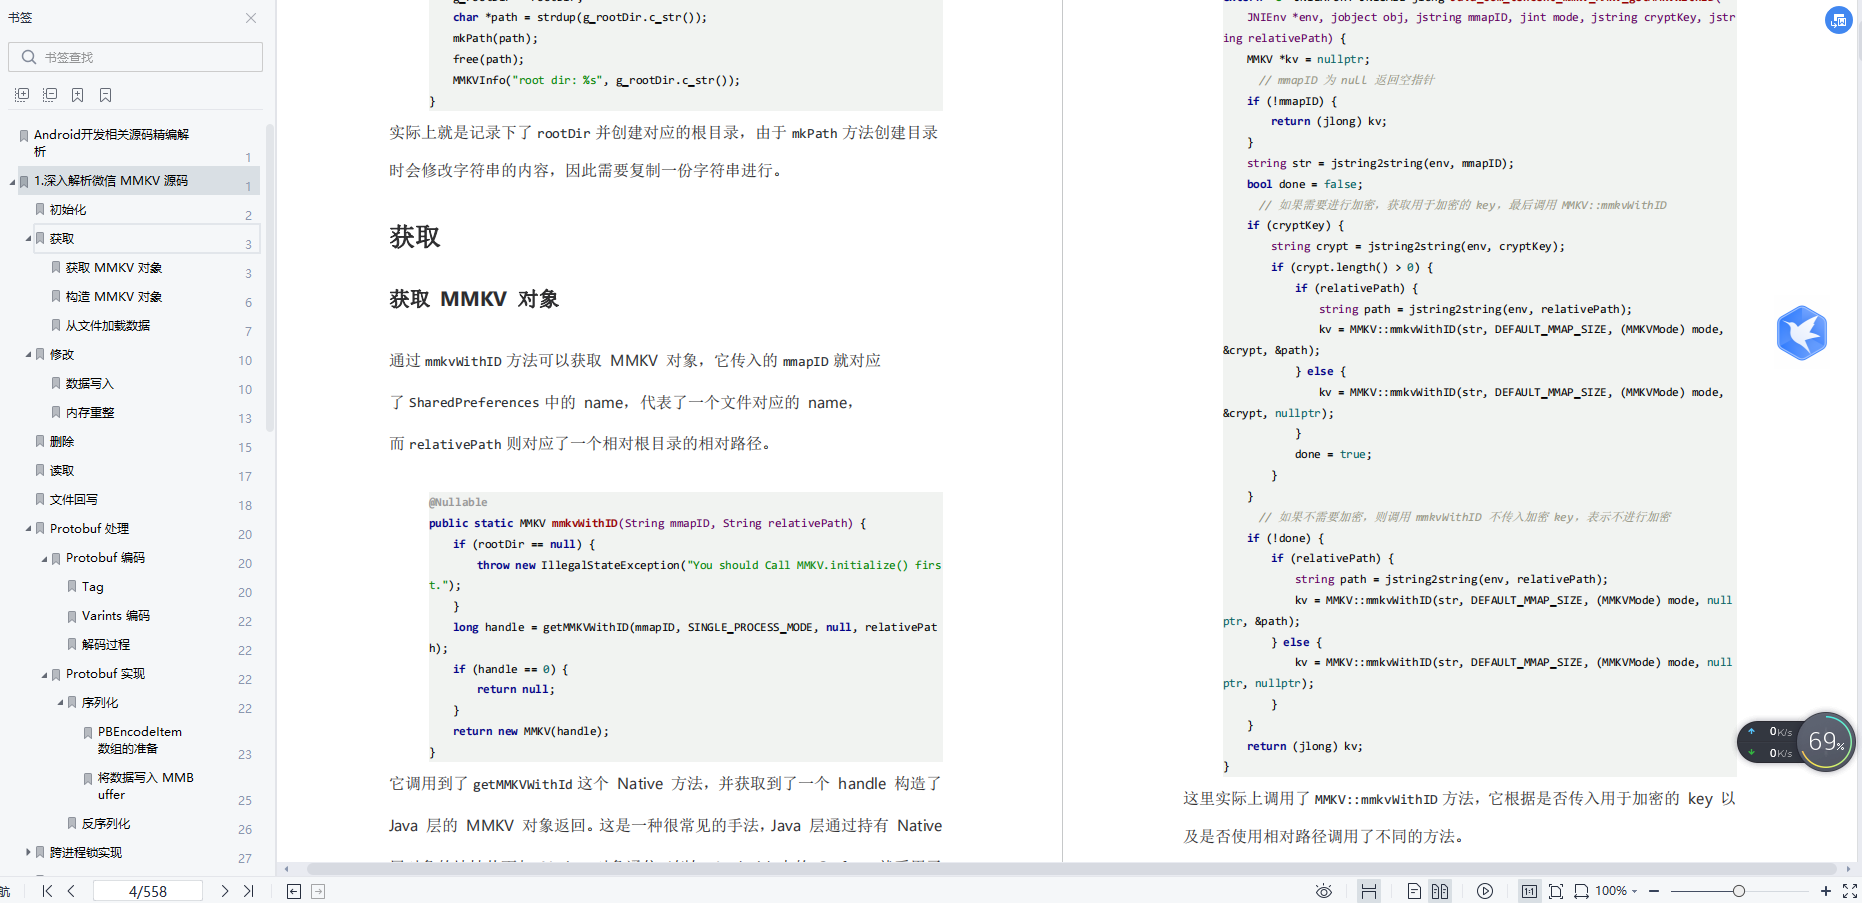Open the 将数据写入 MMBuffer bookmark
Screen dimensions: 1862x903
(x=146, y=786)
